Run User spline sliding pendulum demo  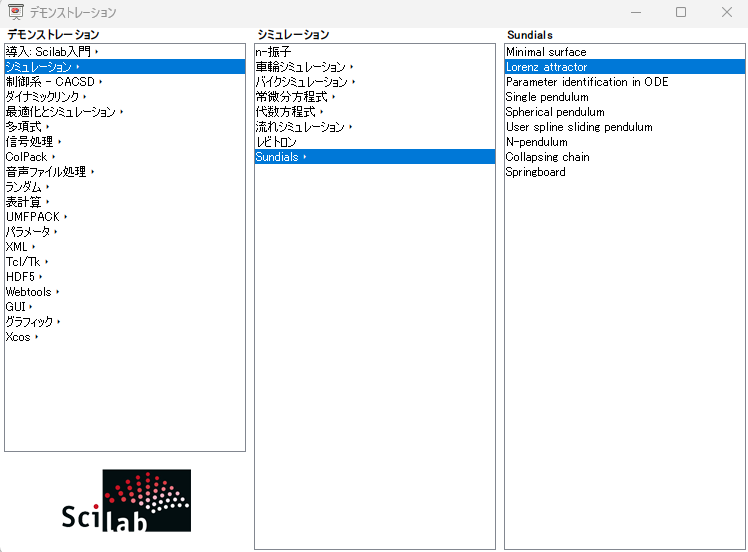pos(625,127)
